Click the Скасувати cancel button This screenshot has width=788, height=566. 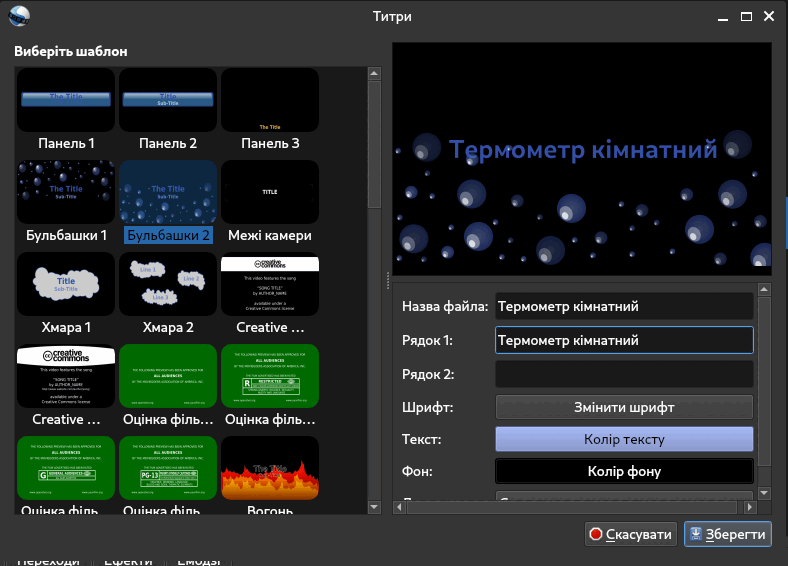631,534
